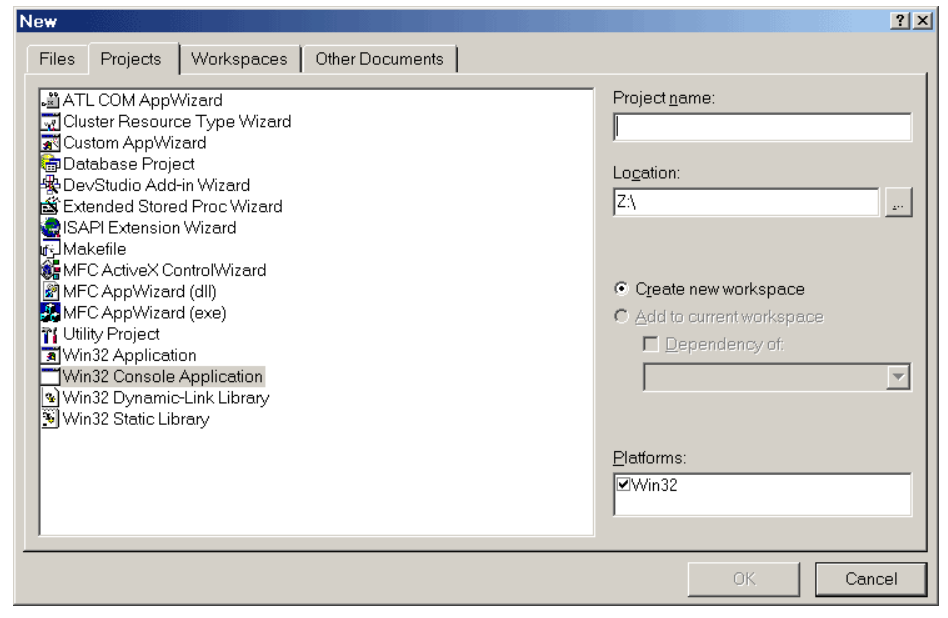The height and width of the screenshot is (618, 948).
Task: Select 'ATL COM AppWizard' in the list
Action: click(143, 100)
